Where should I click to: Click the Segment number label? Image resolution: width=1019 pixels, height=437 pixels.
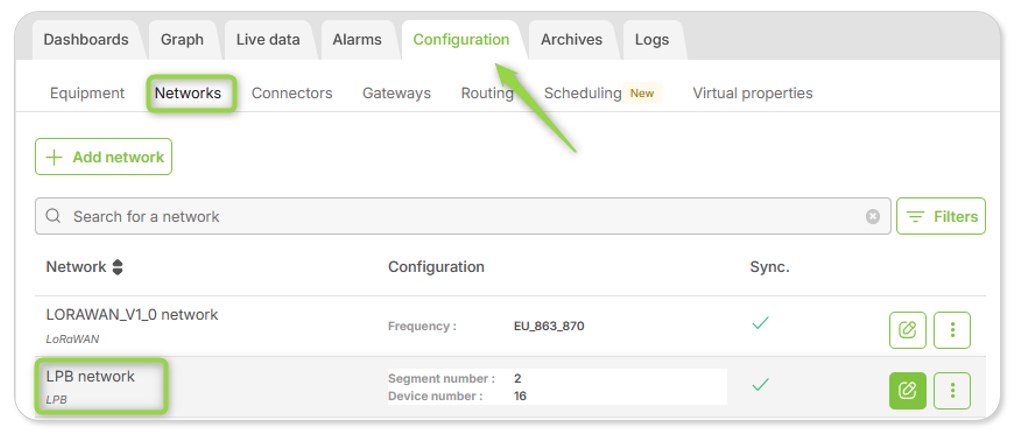tap(441, 378)
